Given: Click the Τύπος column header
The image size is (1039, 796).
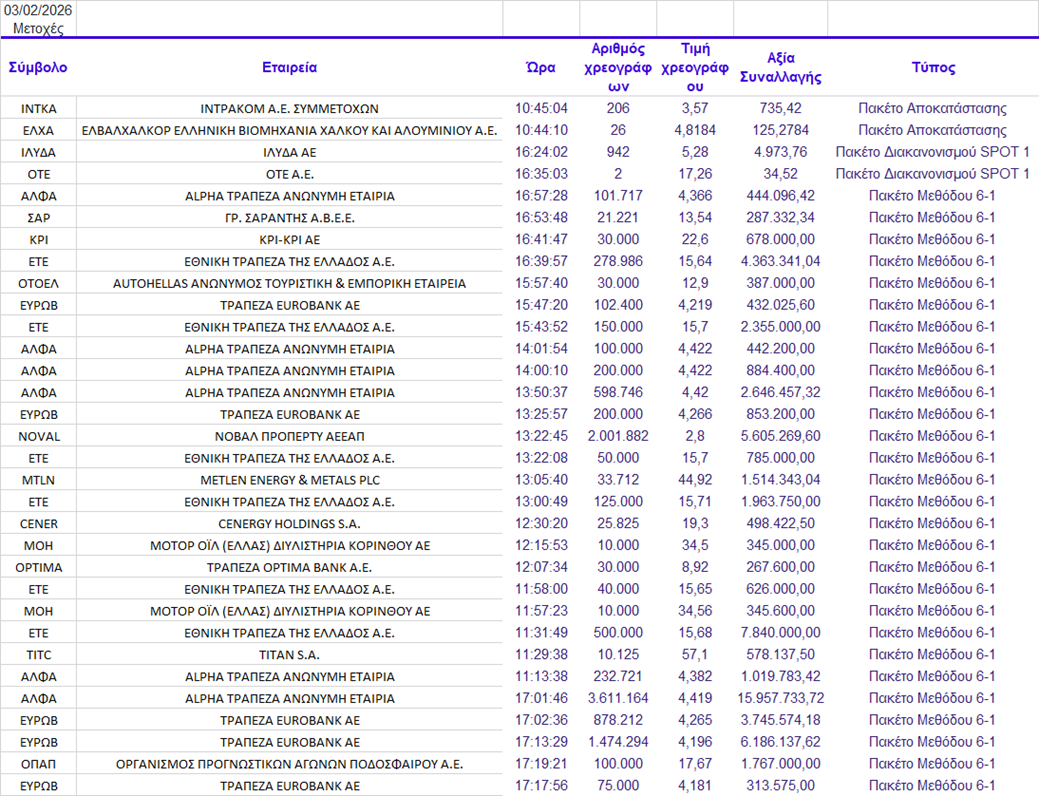Looking at the screenshot, I should [x=932, y=68].
